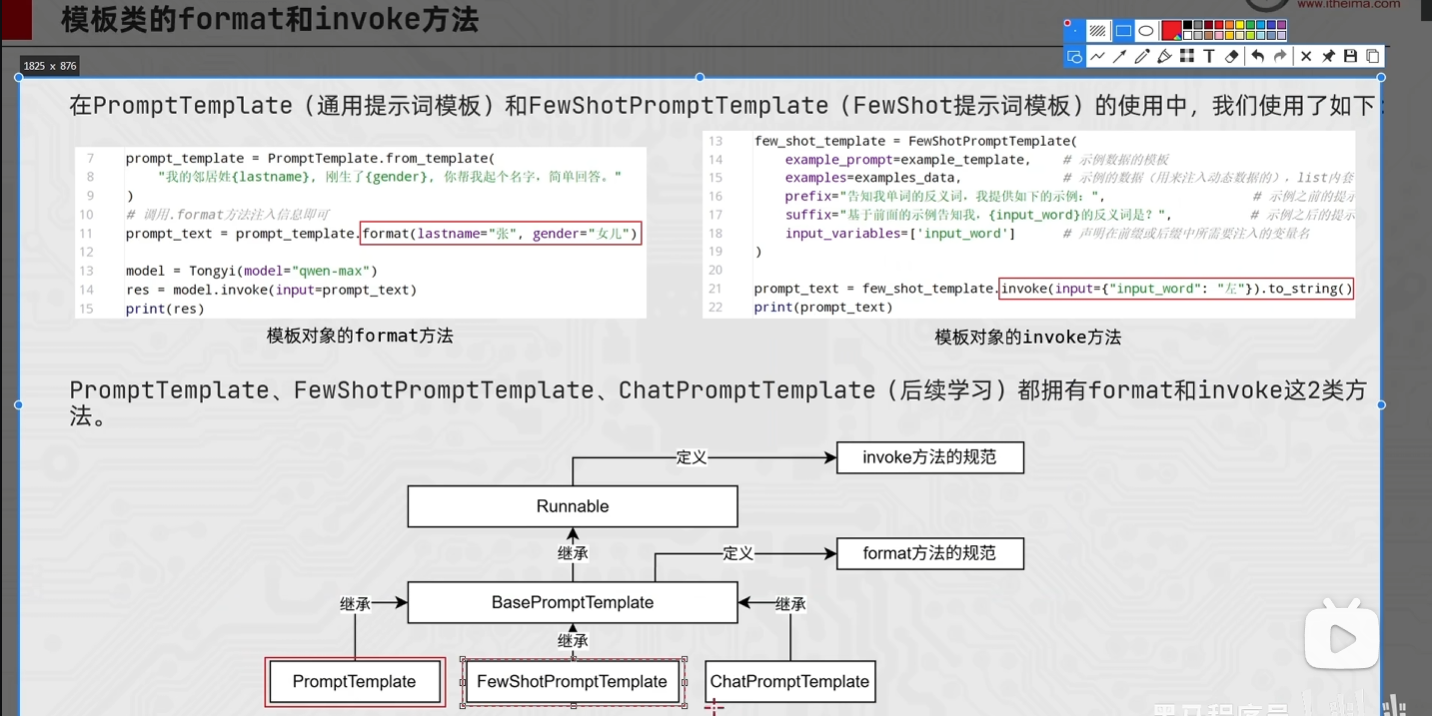
Task: Click the selection handle on left edge
Action: pos(18,405)
